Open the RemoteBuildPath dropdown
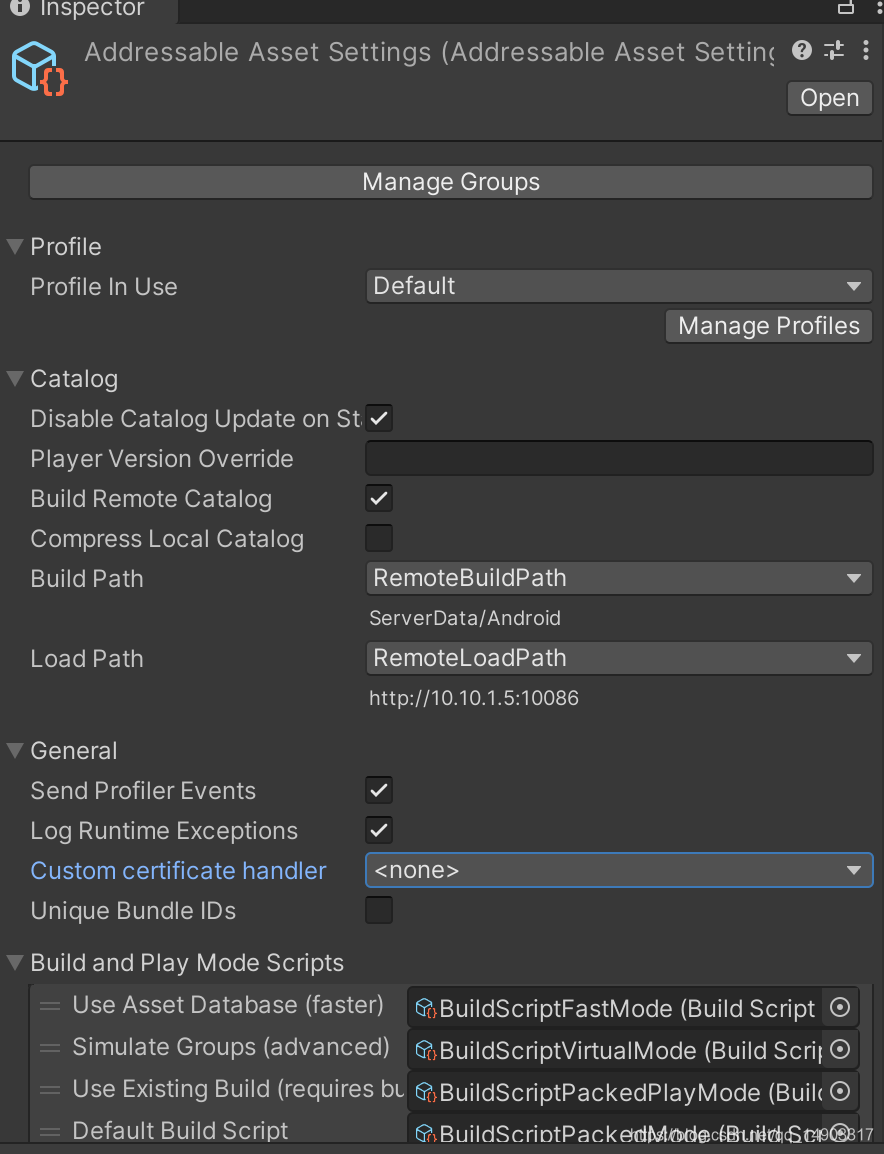 pyautogui.click(x=618, y=578)
